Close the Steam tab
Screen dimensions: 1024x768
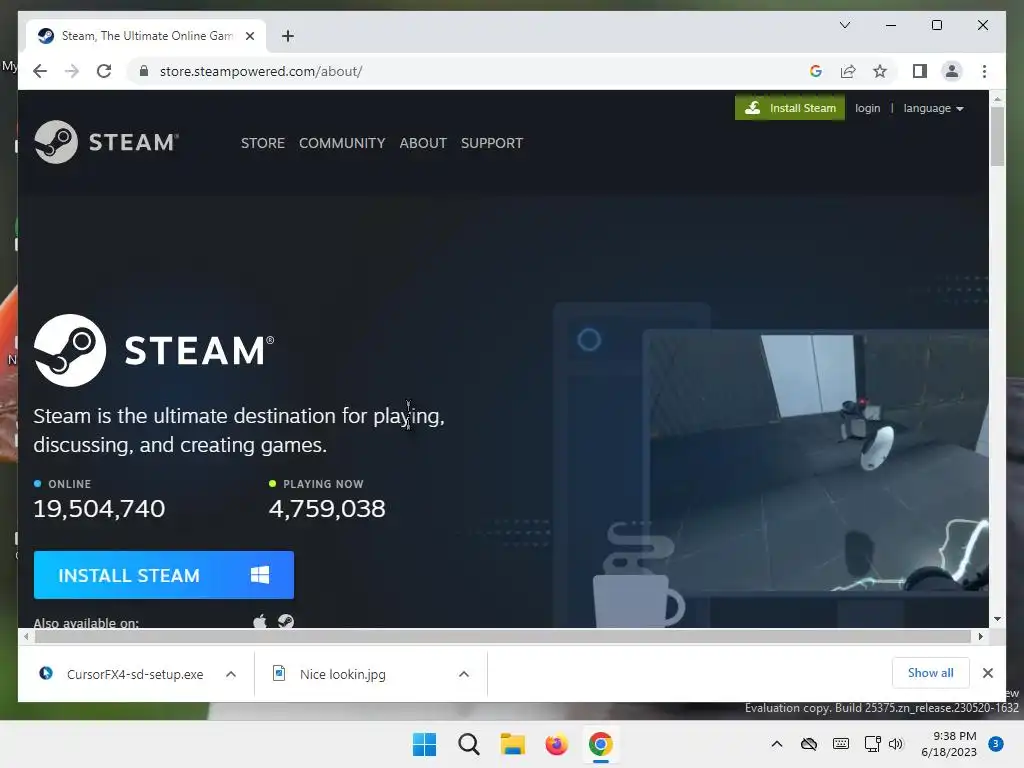pos(249,36)
